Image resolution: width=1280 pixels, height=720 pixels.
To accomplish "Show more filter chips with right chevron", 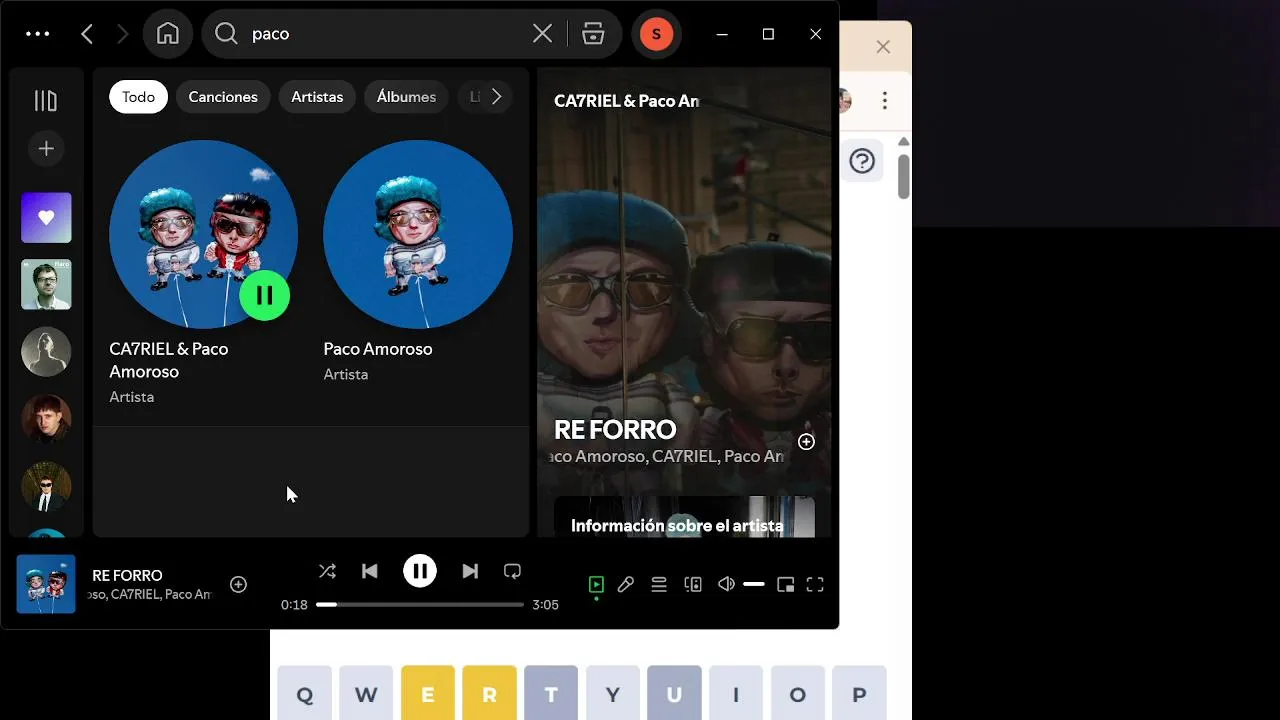I will pyautogui.click(x=496, y=97).
